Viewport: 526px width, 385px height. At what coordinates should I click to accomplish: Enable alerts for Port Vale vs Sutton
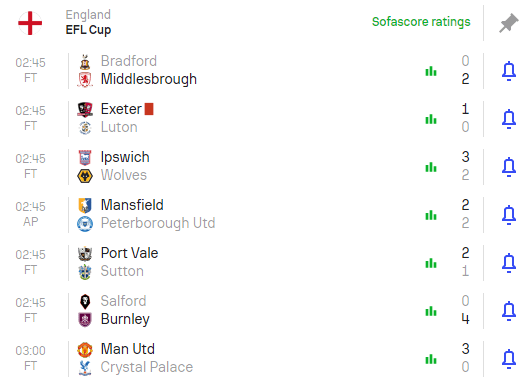[x=509, y=263]
